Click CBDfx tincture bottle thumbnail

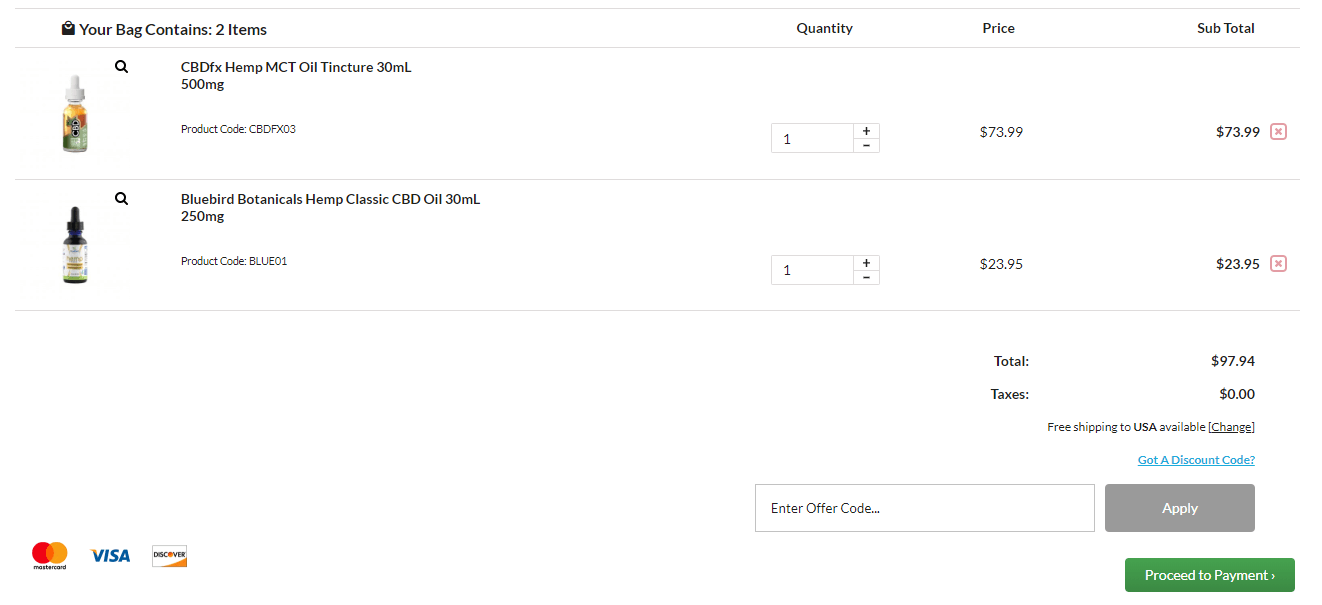click(x=75, y=113)
